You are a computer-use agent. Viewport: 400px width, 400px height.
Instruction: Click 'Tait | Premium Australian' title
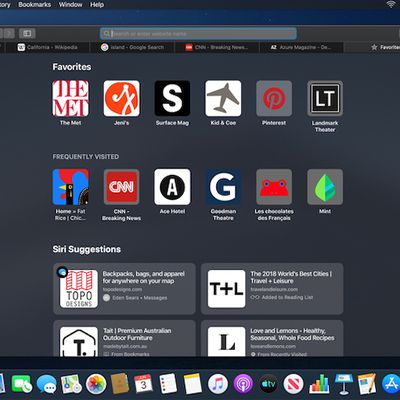point(137,334)
